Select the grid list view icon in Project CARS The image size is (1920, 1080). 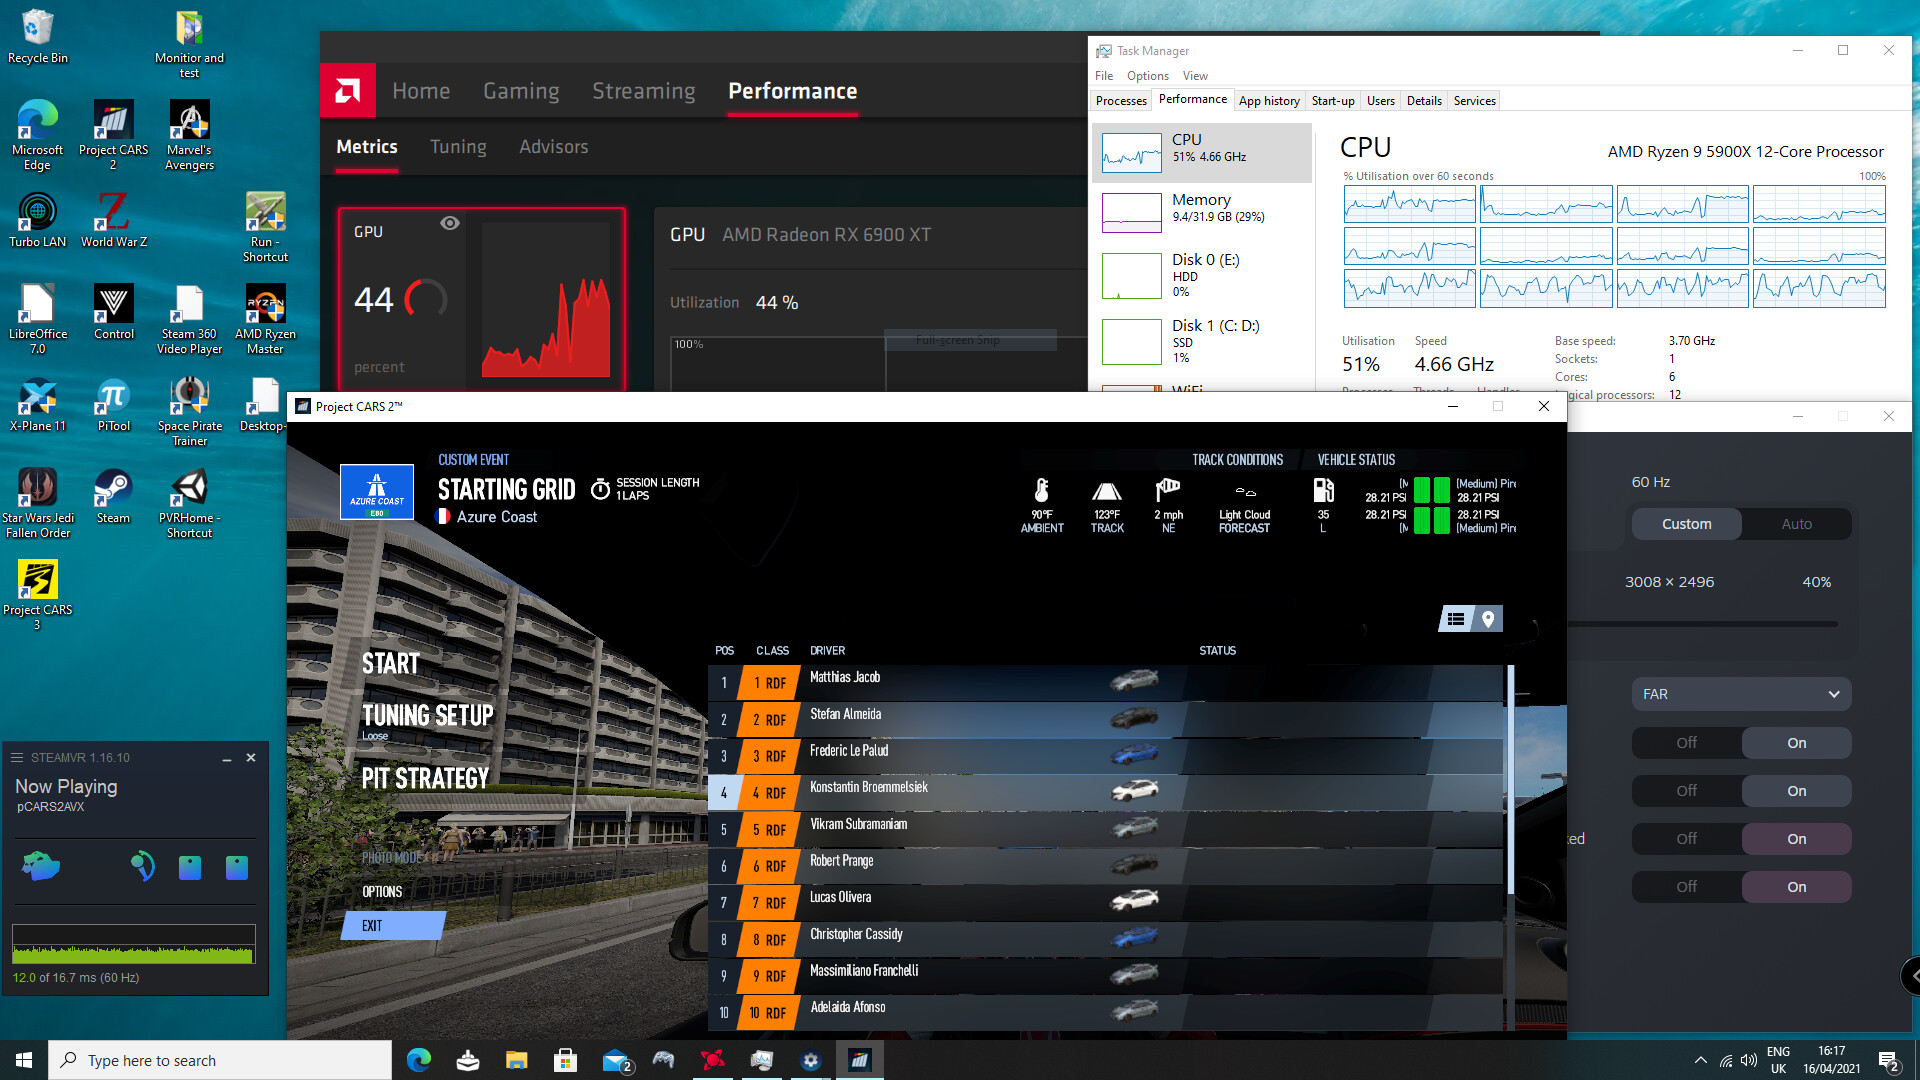point(1455,619)
